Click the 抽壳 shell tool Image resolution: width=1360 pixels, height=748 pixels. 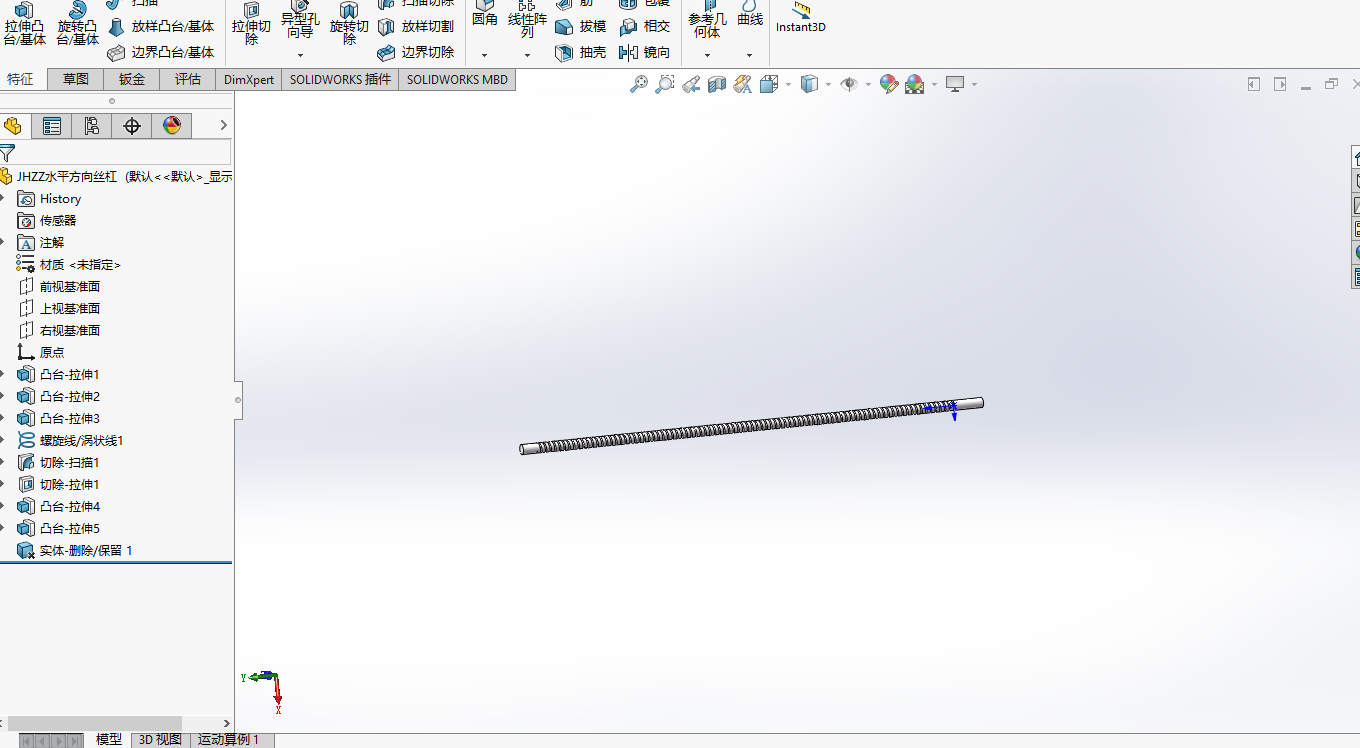(x=581, y=52)
